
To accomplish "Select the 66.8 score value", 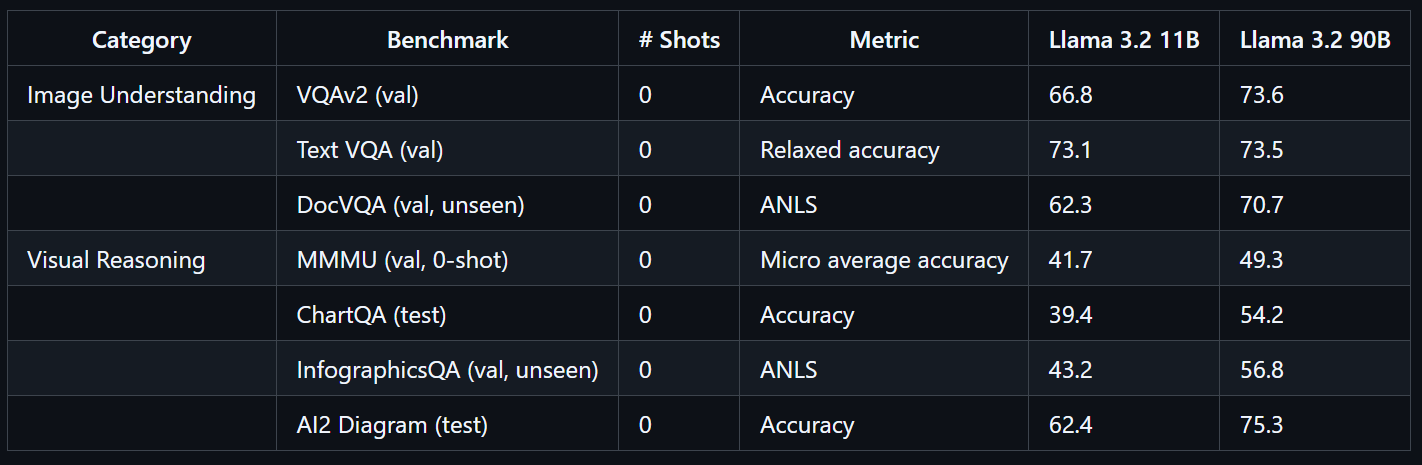I will 1071,95.
